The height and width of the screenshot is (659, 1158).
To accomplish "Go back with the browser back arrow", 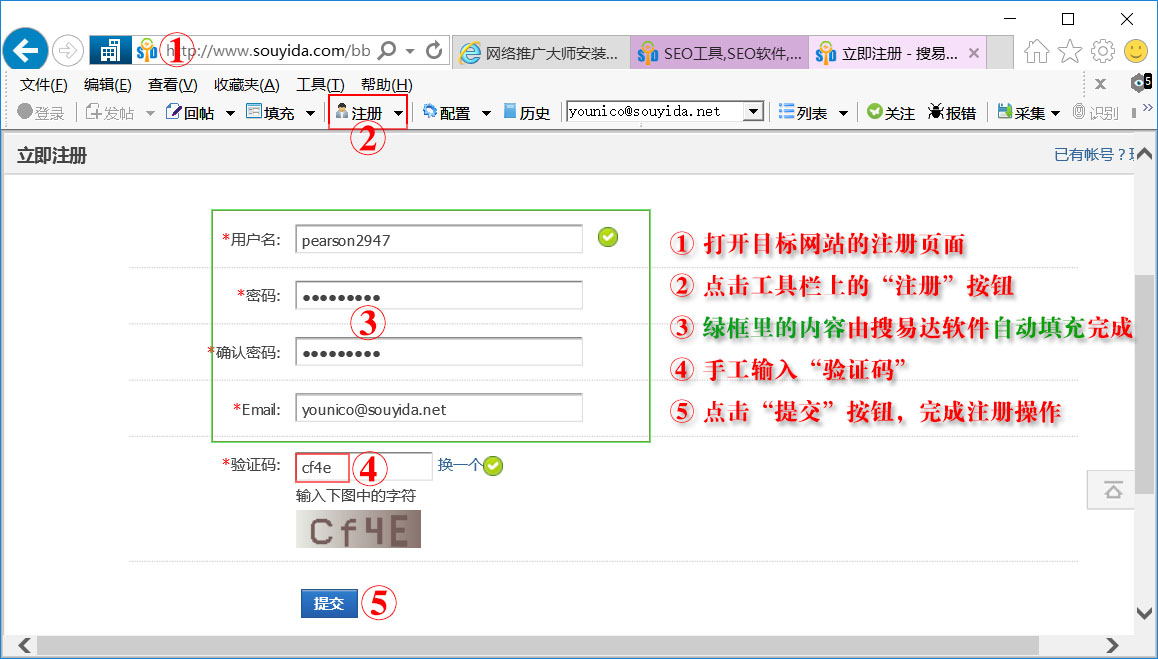I will [25, 50].
